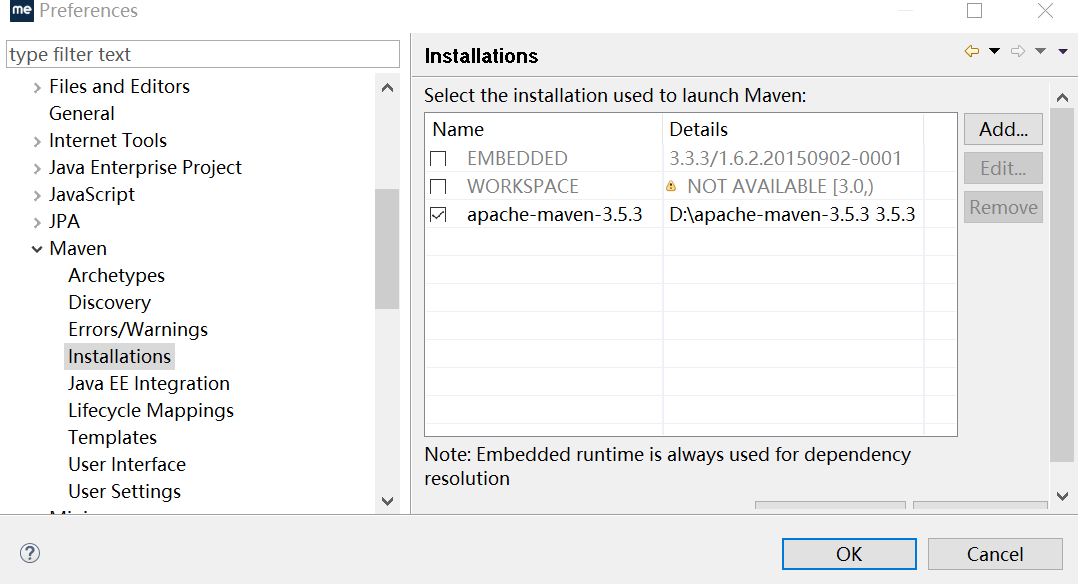Check the EMBEDDED installation checkbox
Viewport: 1078px width, 584px height.
coord(438,159)
